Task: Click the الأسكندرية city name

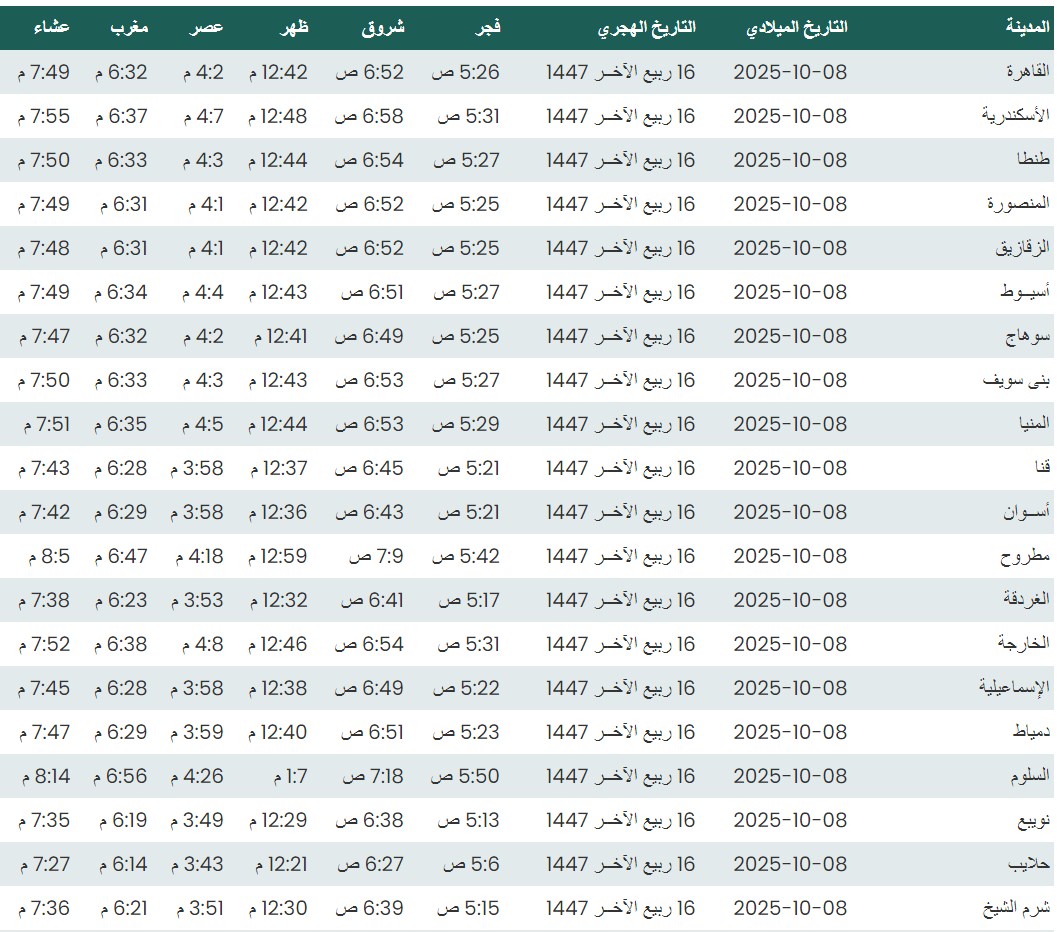Action: pyautogui.click(x=1016, y=116)
